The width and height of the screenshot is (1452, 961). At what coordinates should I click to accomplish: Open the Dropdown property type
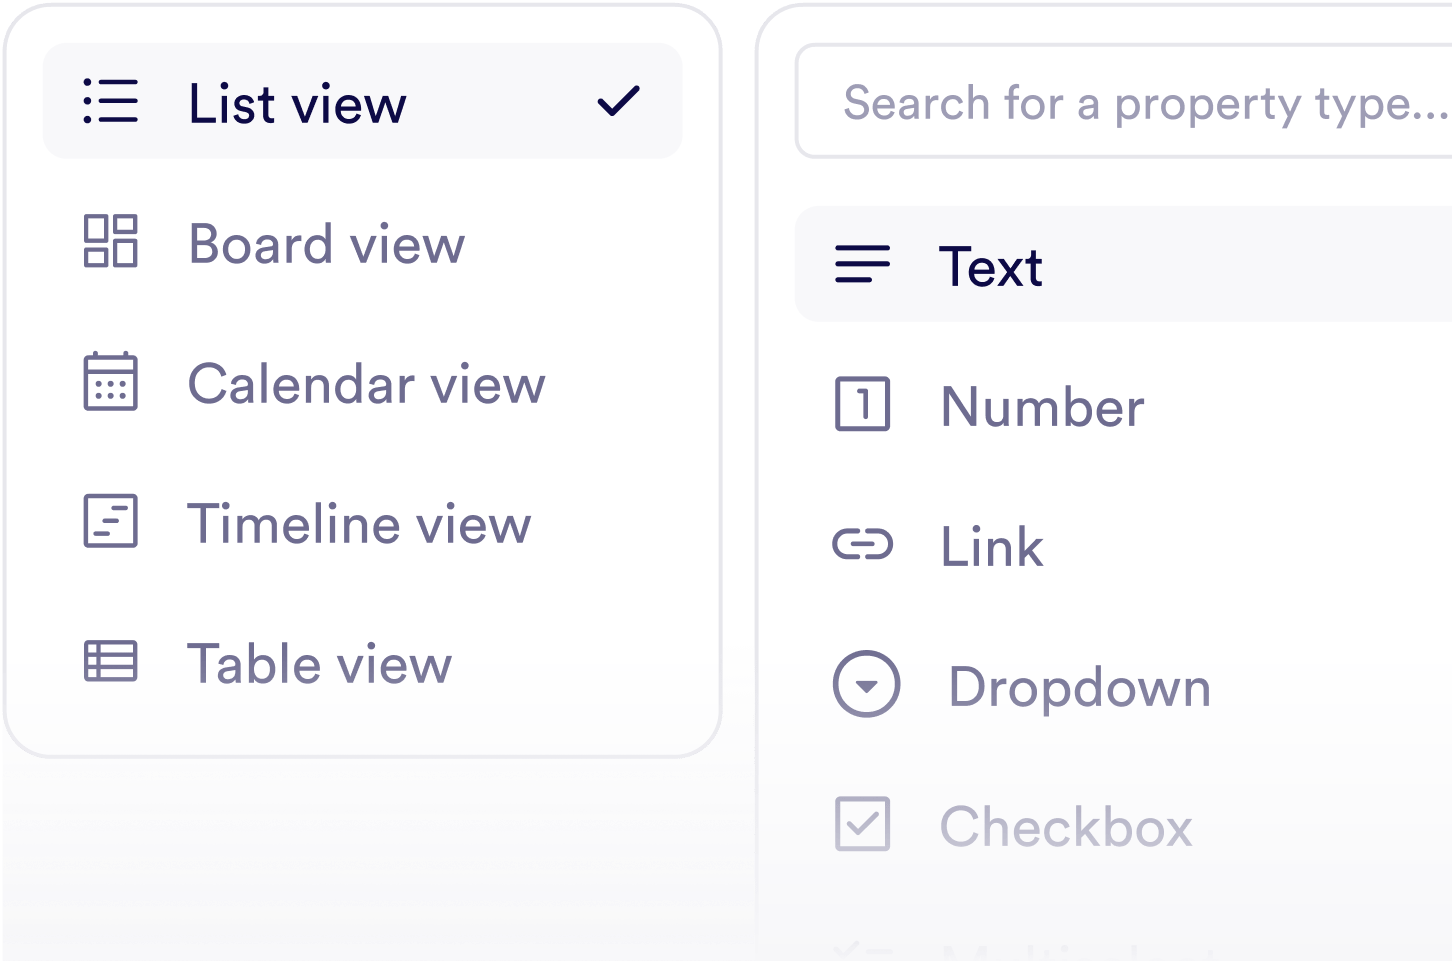pyautogui.click(x=1078, y=686)
